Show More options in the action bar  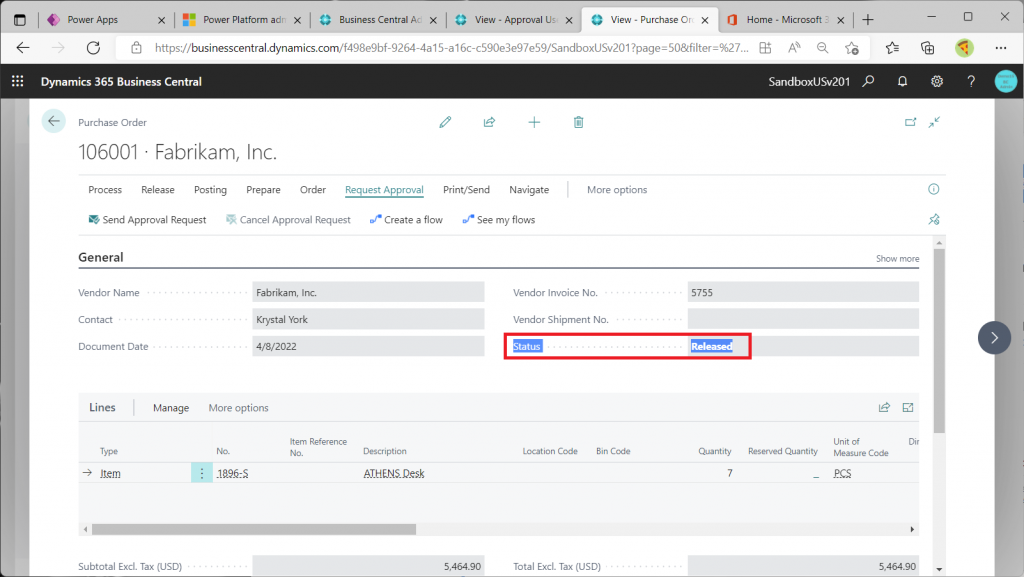coord(617,189)
